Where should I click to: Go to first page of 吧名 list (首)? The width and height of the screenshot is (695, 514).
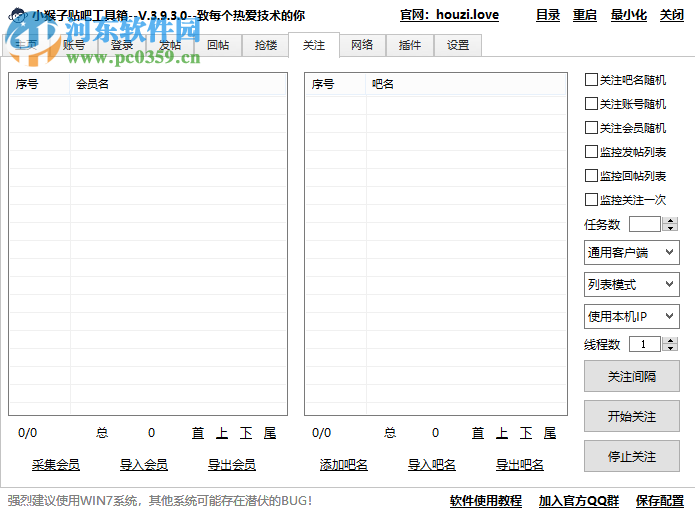pos(478,432)
